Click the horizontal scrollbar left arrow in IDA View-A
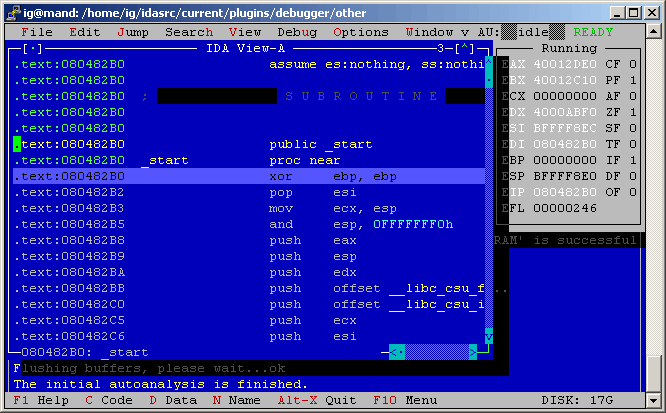666x413 pixels. (393, 352)
